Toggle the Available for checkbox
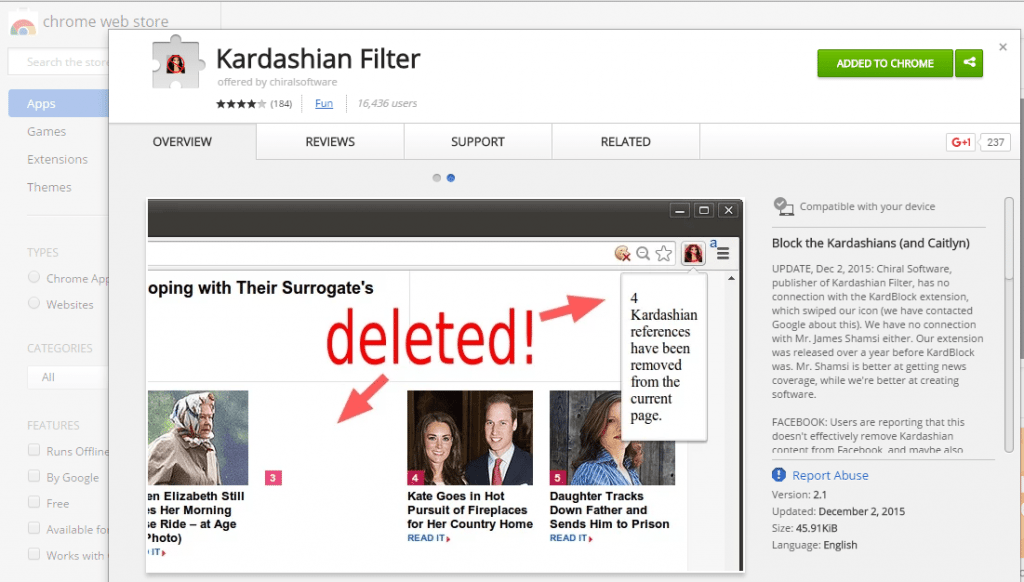The width and height of the screenshot is (1024, 582). click(34, 528)
